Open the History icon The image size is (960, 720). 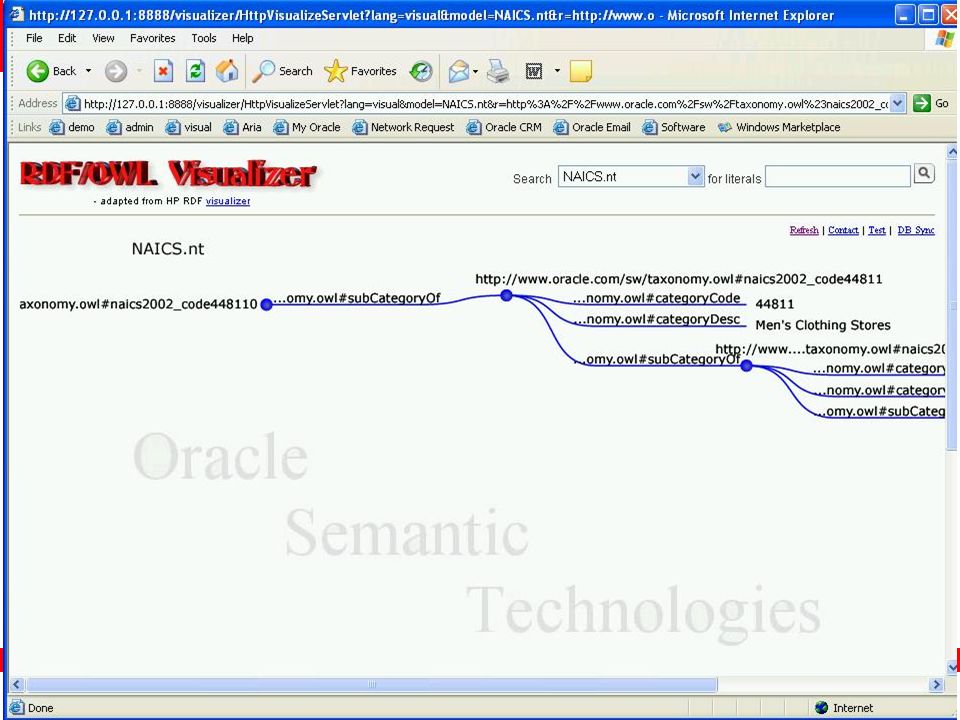tap(421, 71)
